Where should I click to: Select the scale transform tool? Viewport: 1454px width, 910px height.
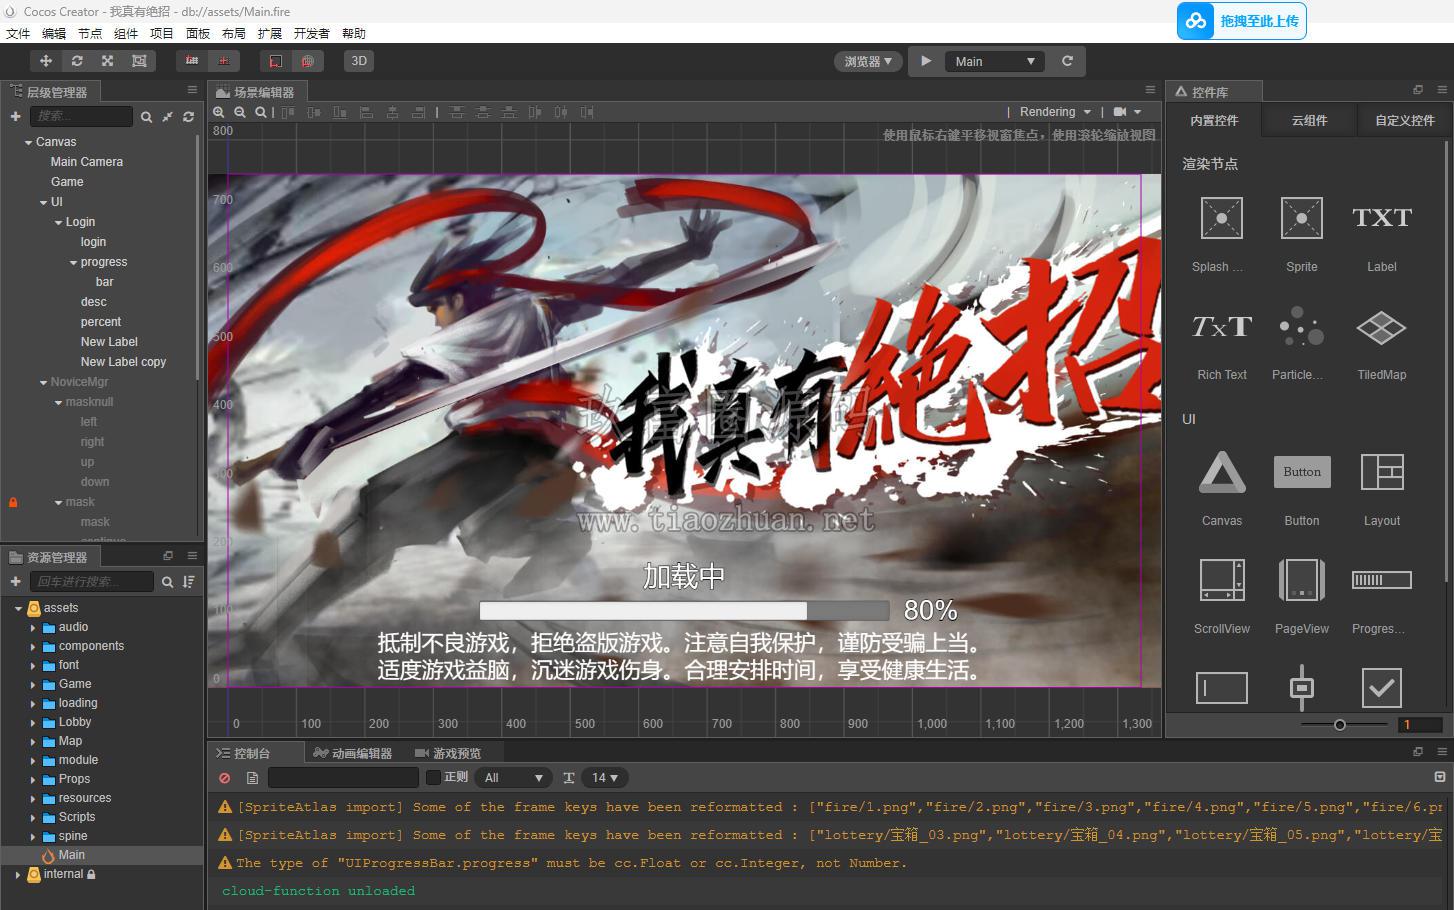(108, 61)
